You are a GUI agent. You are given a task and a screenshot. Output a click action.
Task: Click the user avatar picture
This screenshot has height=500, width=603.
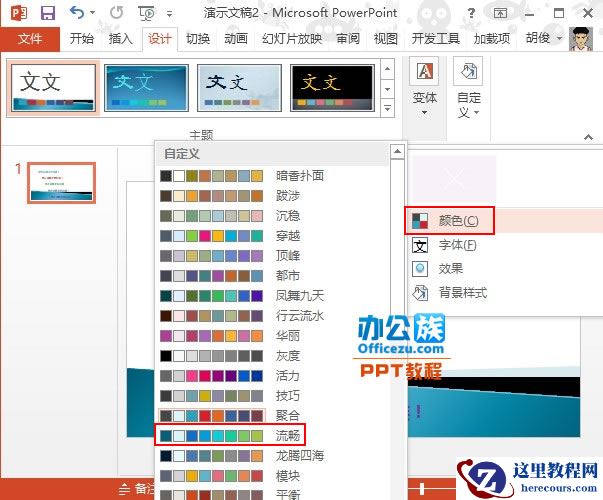point(581,38)
